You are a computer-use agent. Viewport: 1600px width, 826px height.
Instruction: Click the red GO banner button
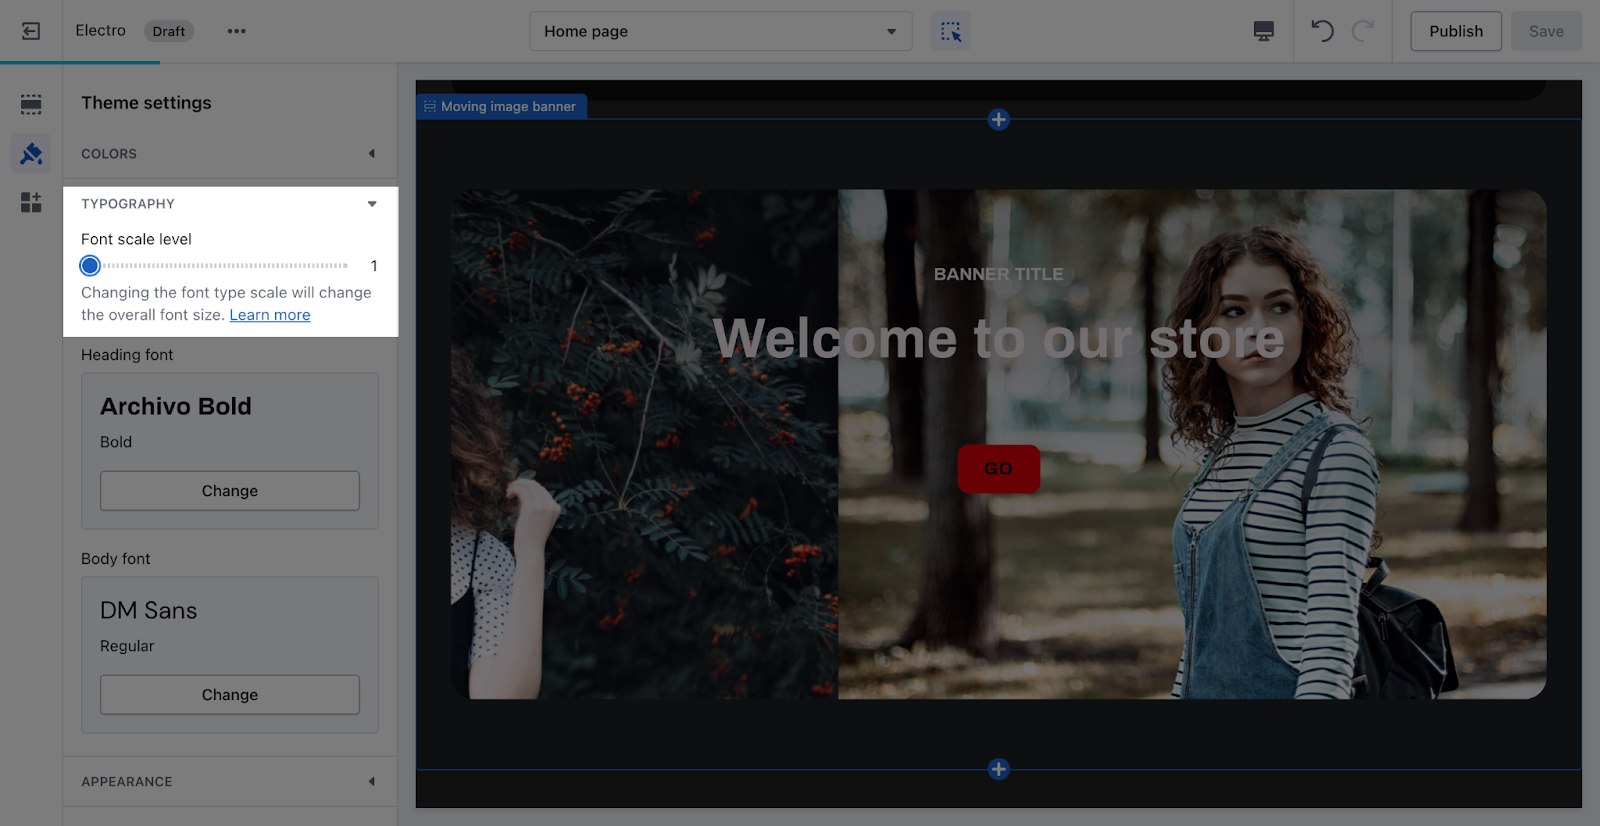[x=998, y=469]
